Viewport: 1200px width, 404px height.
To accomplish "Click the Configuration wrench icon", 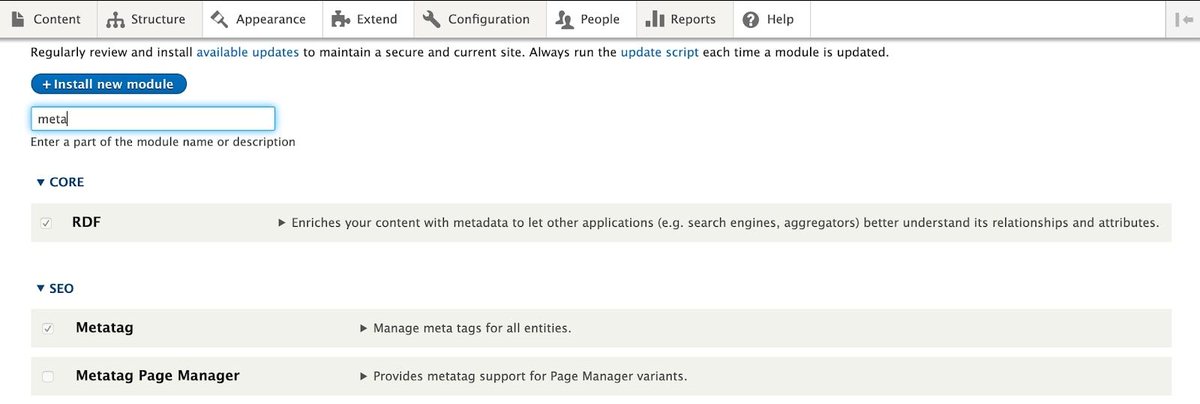I will 431,19.
